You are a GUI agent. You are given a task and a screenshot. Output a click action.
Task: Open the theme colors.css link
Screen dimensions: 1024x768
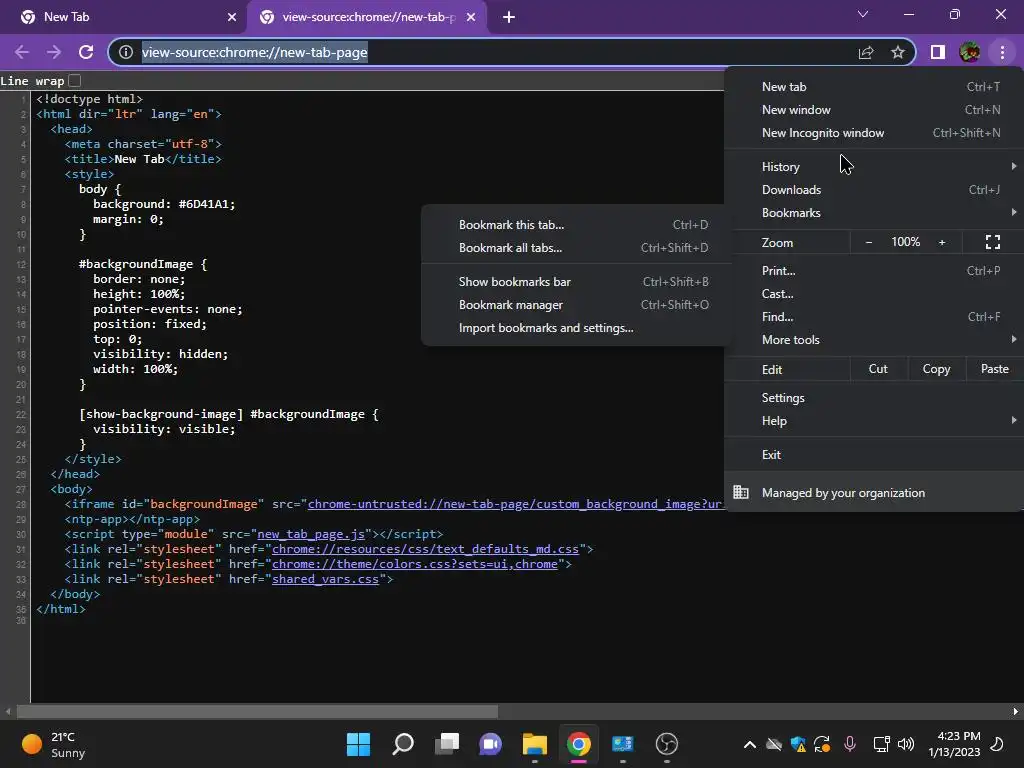415,564
